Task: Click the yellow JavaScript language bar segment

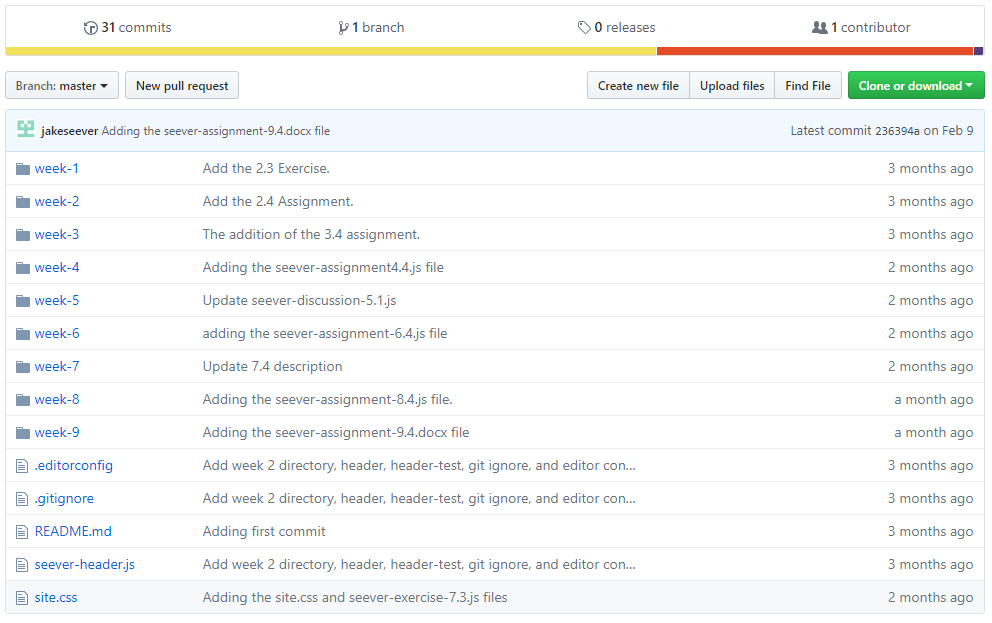Action: 331,51
